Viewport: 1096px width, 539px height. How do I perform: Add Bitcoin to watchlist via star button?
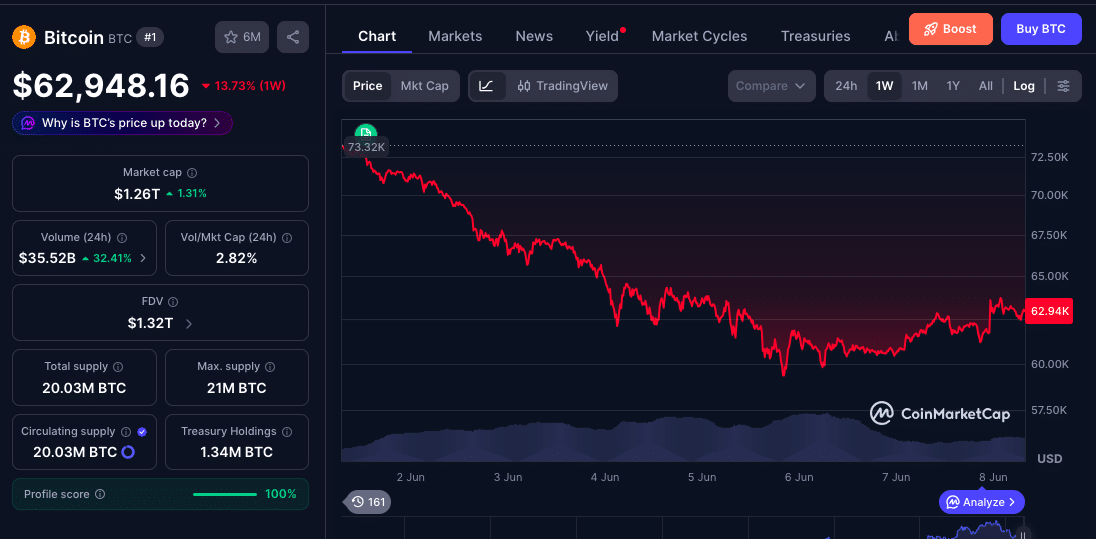pyautogui.click(x=242, y=37)
